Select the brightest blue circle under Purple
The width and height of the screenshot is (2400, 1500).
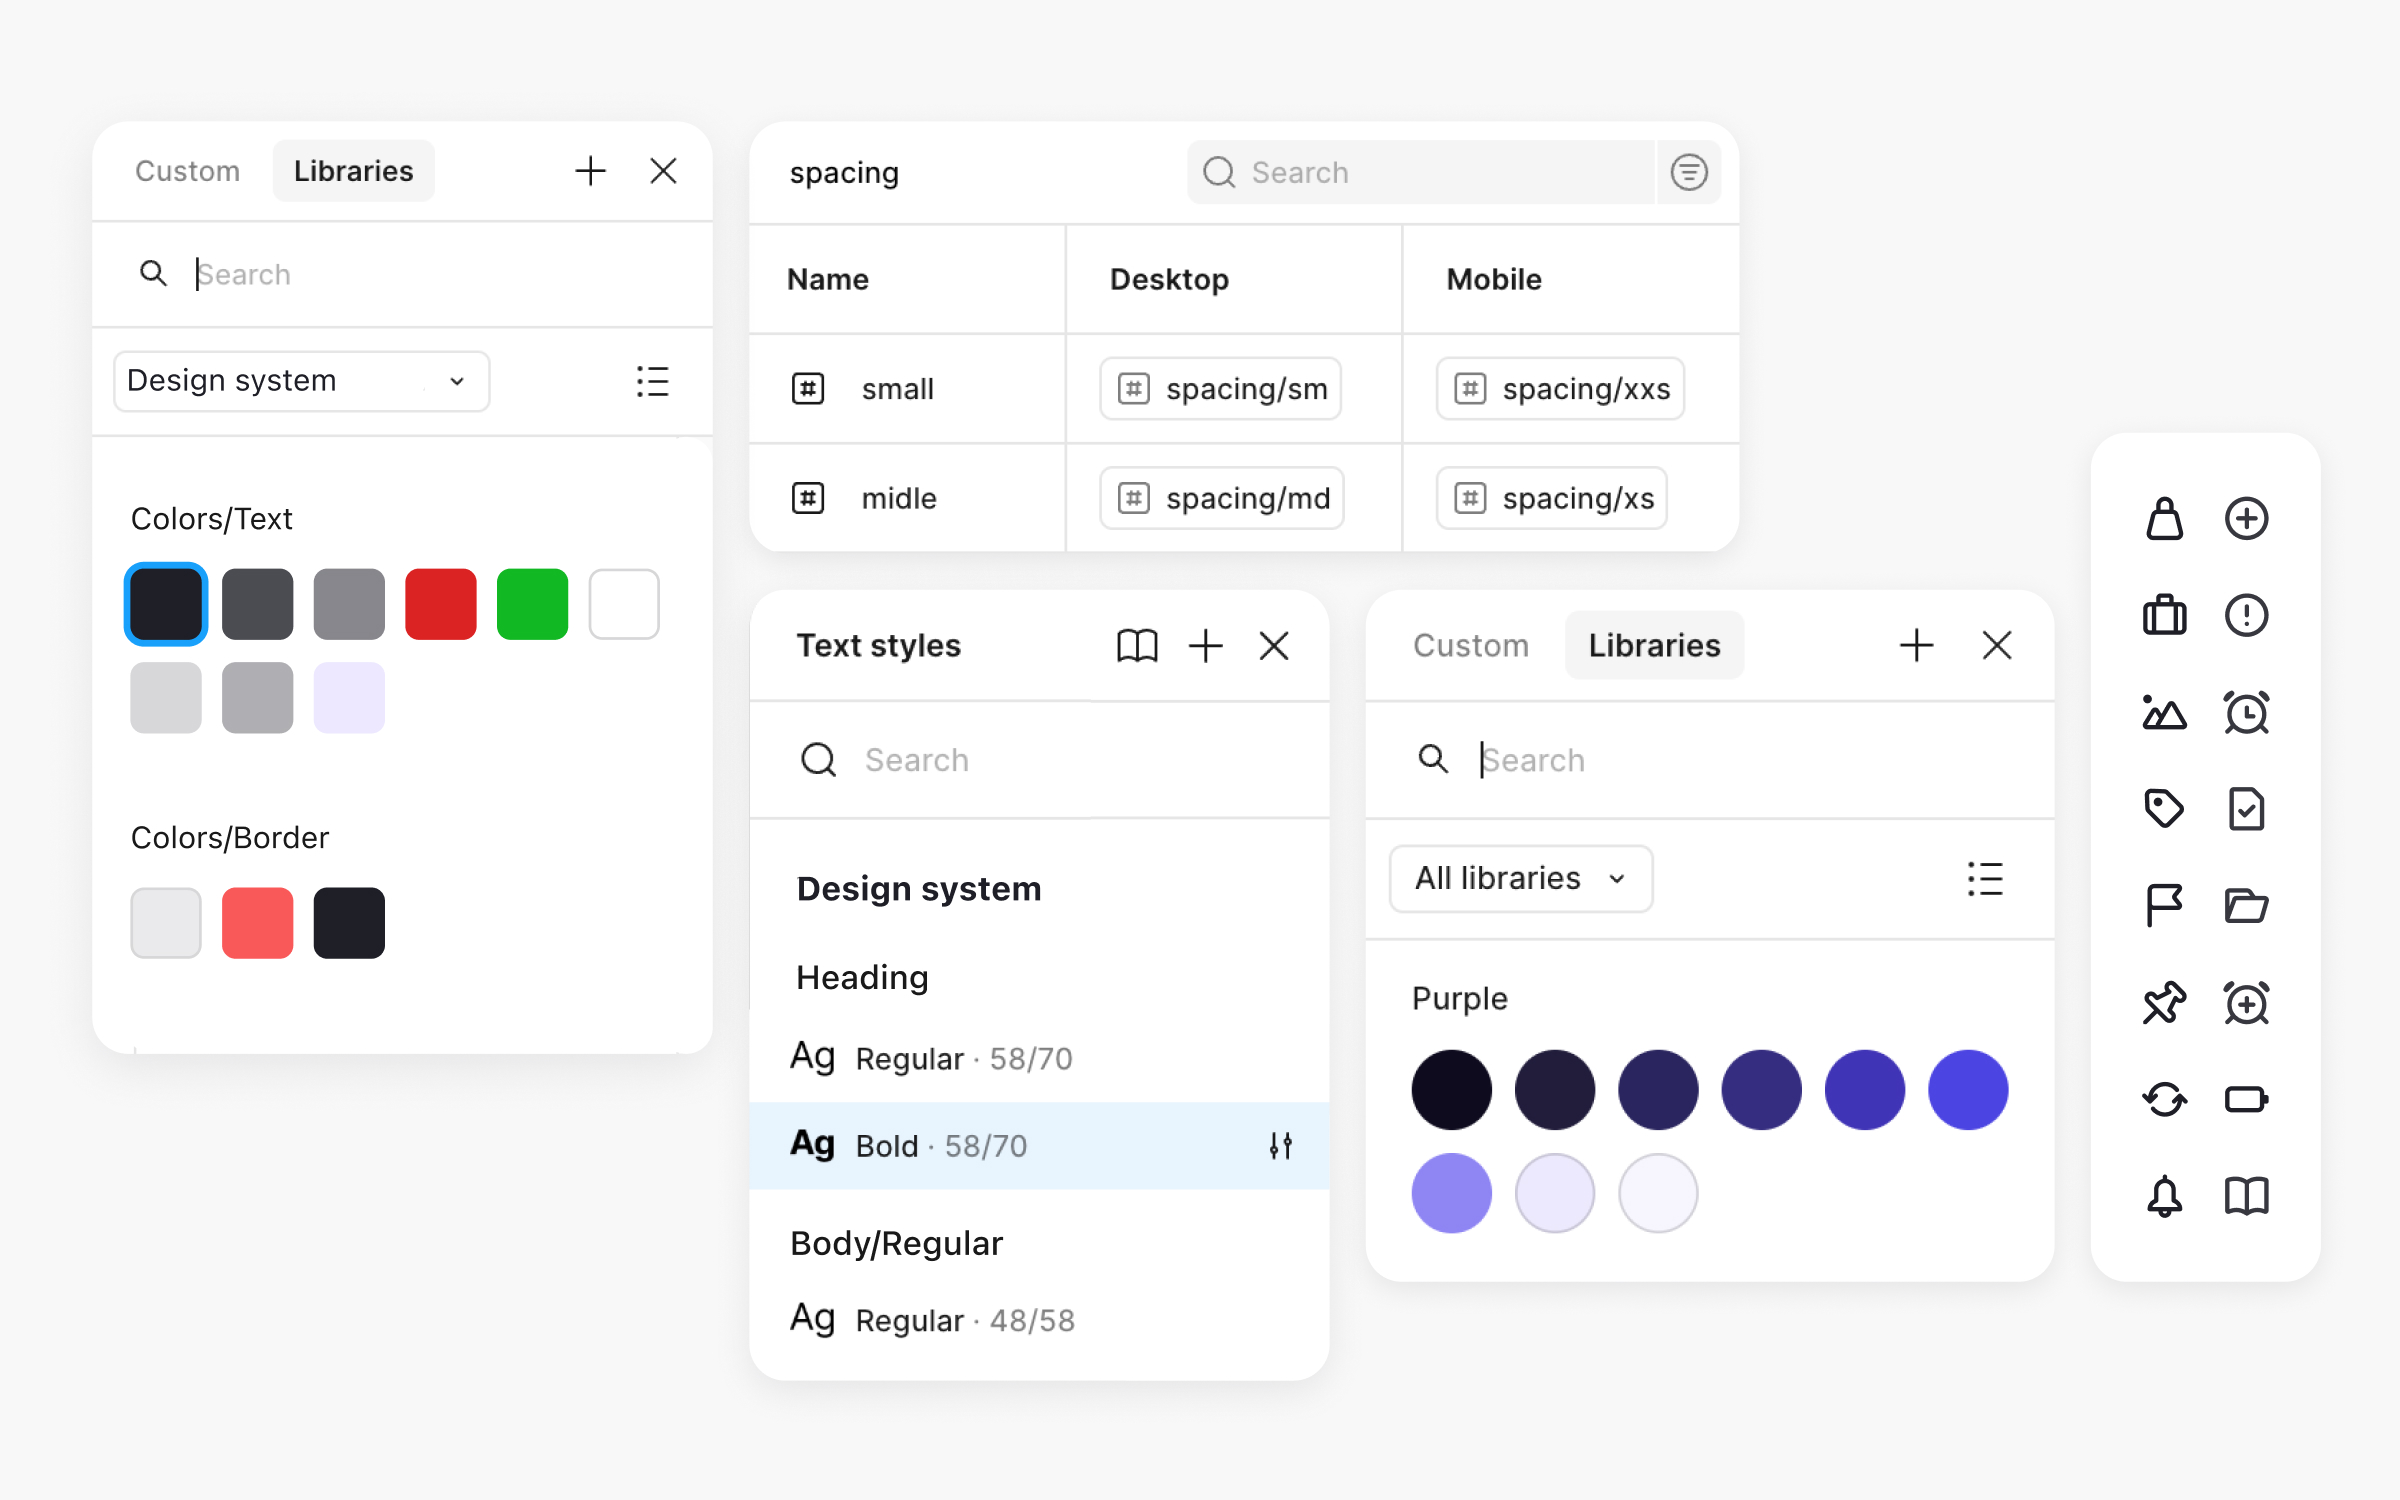click(1968, 1089)
